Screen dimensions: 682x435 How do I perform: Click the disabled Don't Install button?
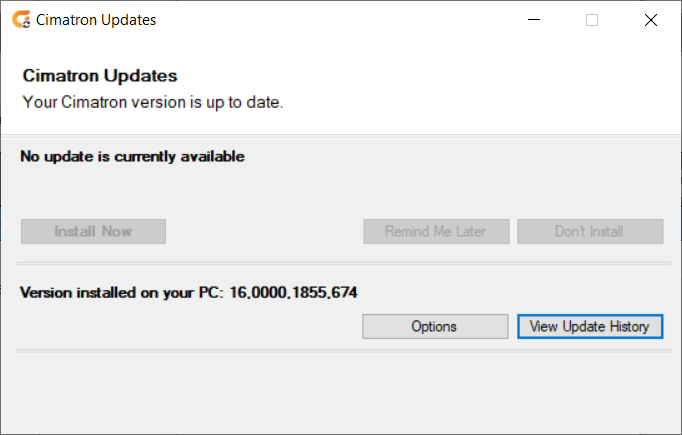[x=590, y=231]
